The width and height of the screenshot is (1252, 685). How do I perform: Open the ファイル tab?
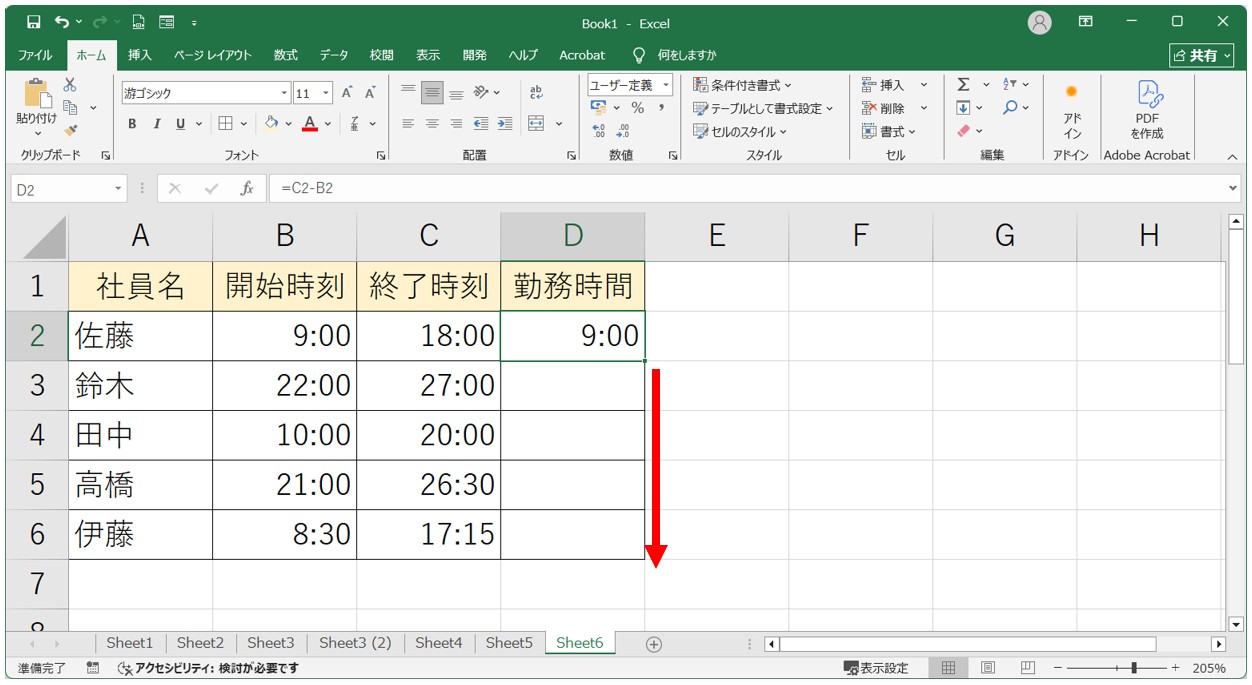pyautogui.click(x=36, y=55)
